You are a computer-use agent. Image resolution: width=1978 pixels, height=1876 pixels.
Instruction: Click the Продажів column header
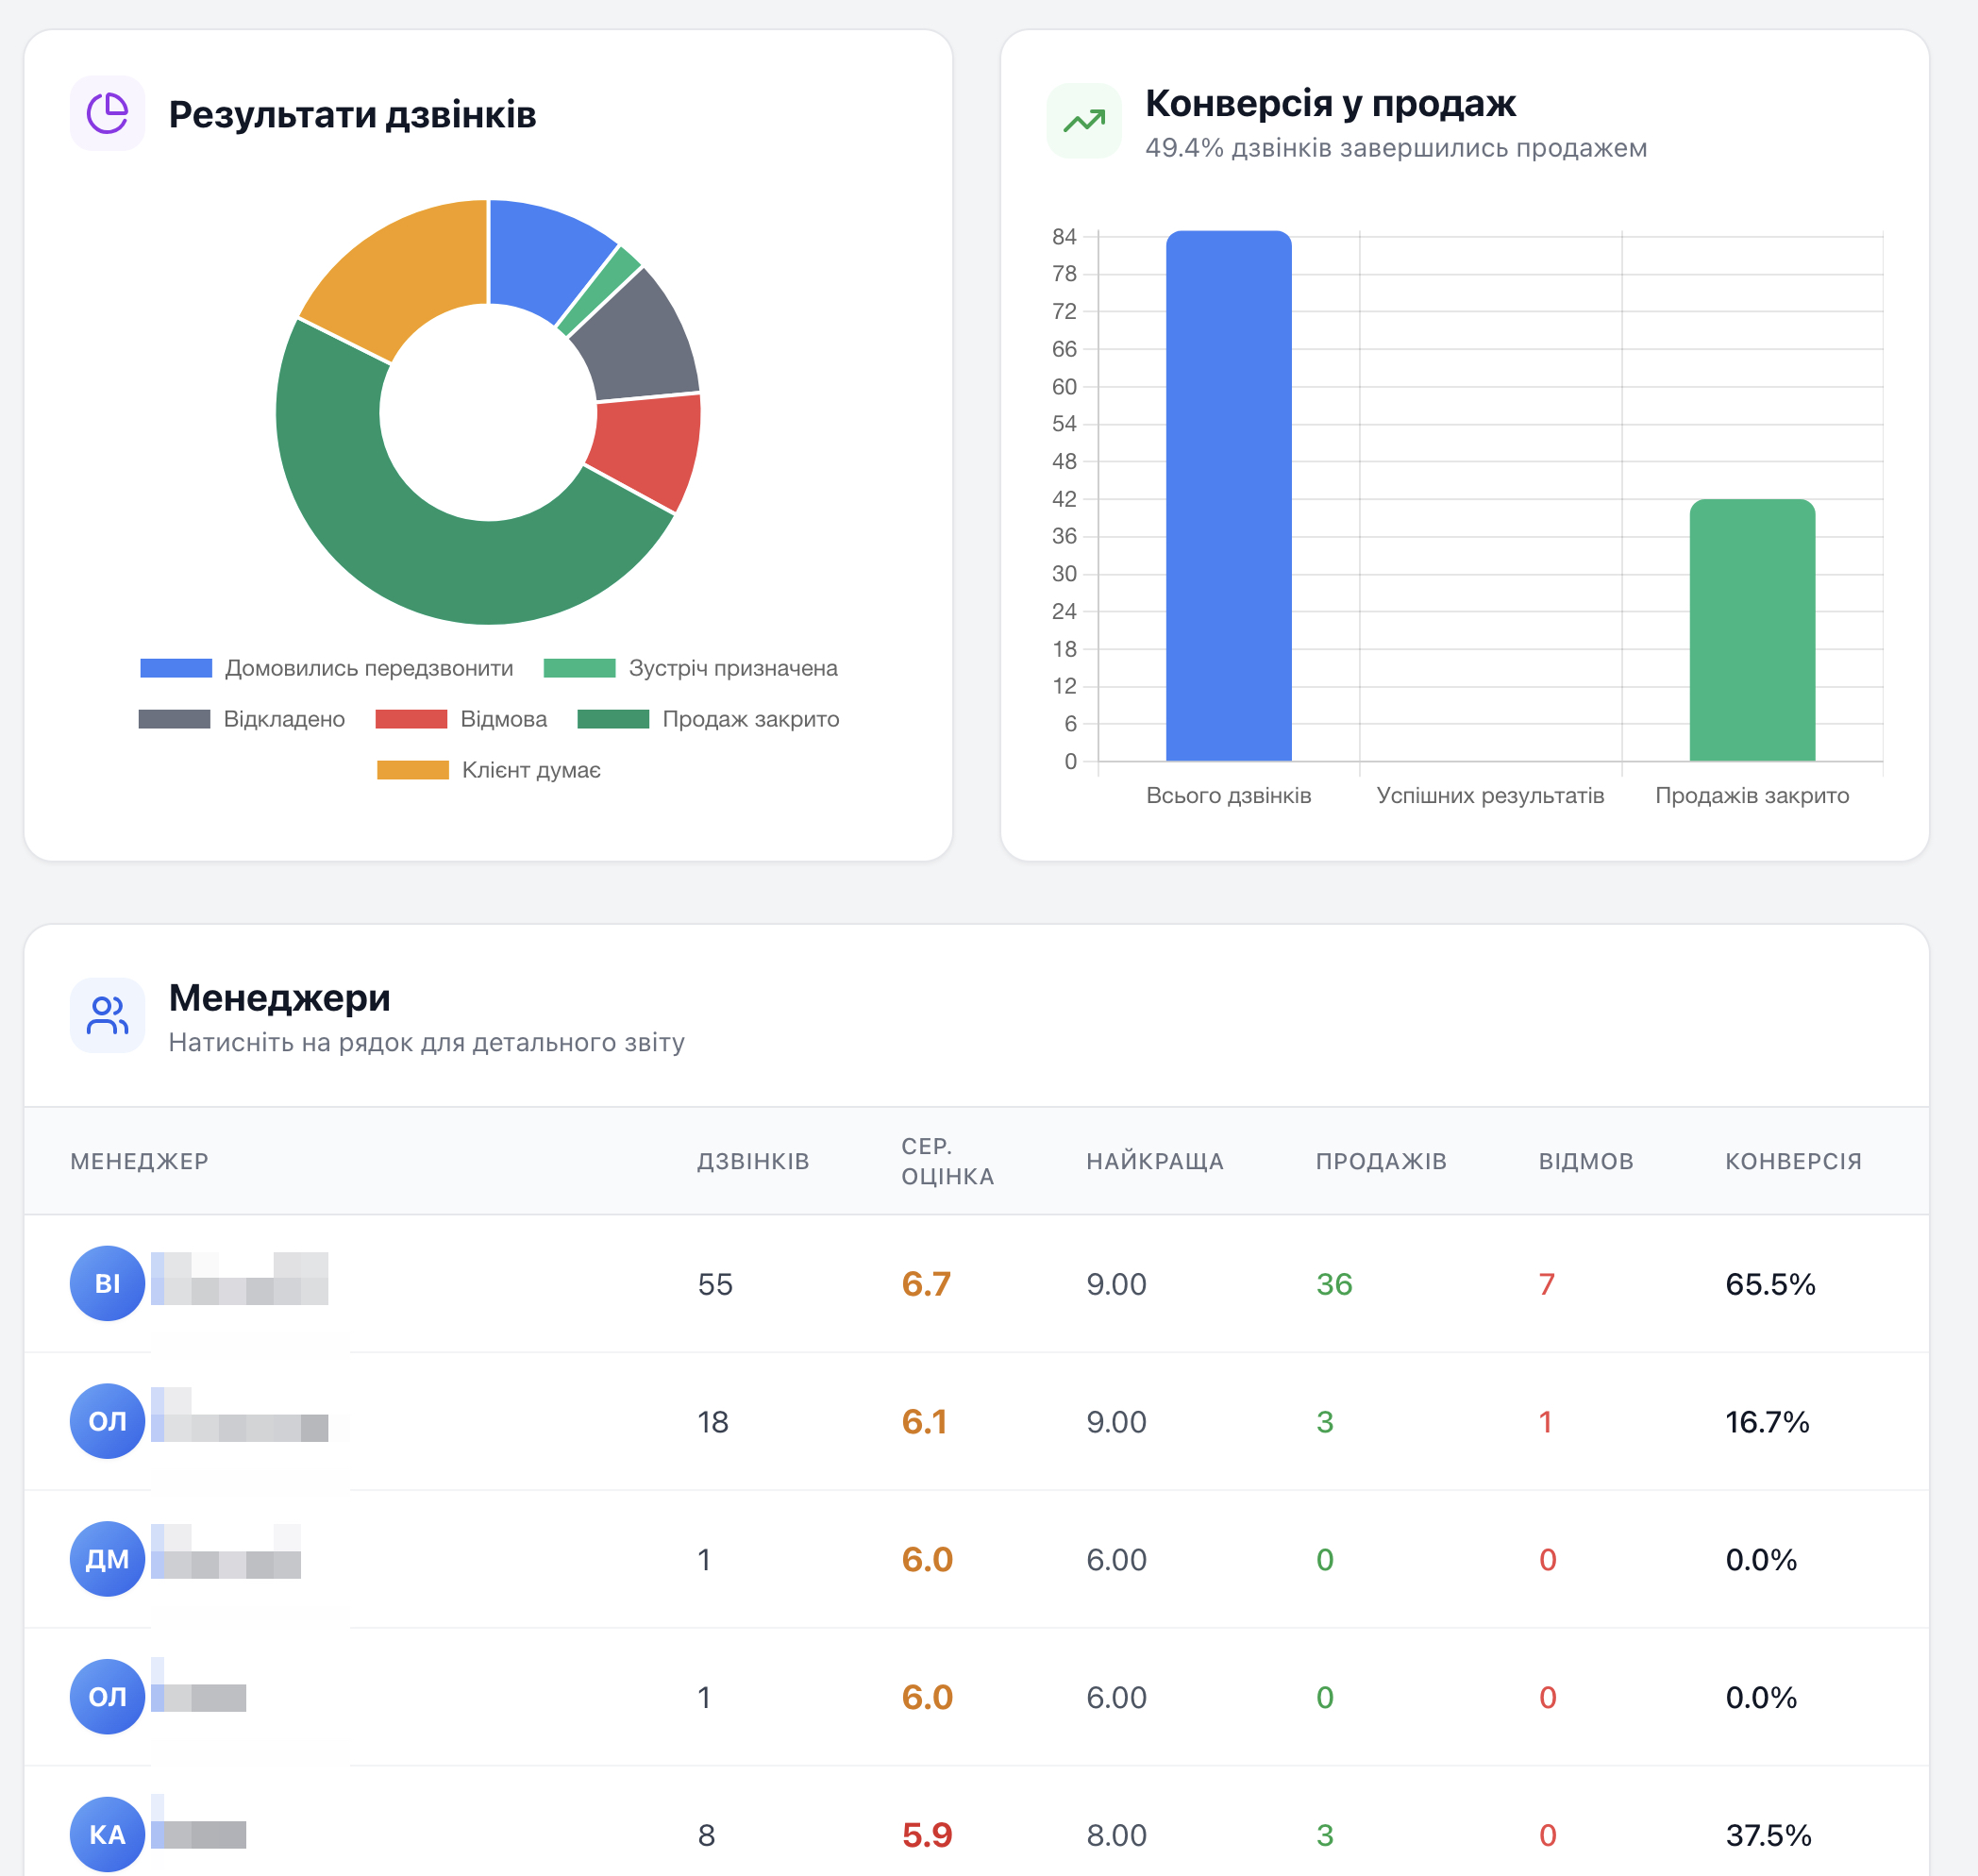click(x=1381, y=1161)
